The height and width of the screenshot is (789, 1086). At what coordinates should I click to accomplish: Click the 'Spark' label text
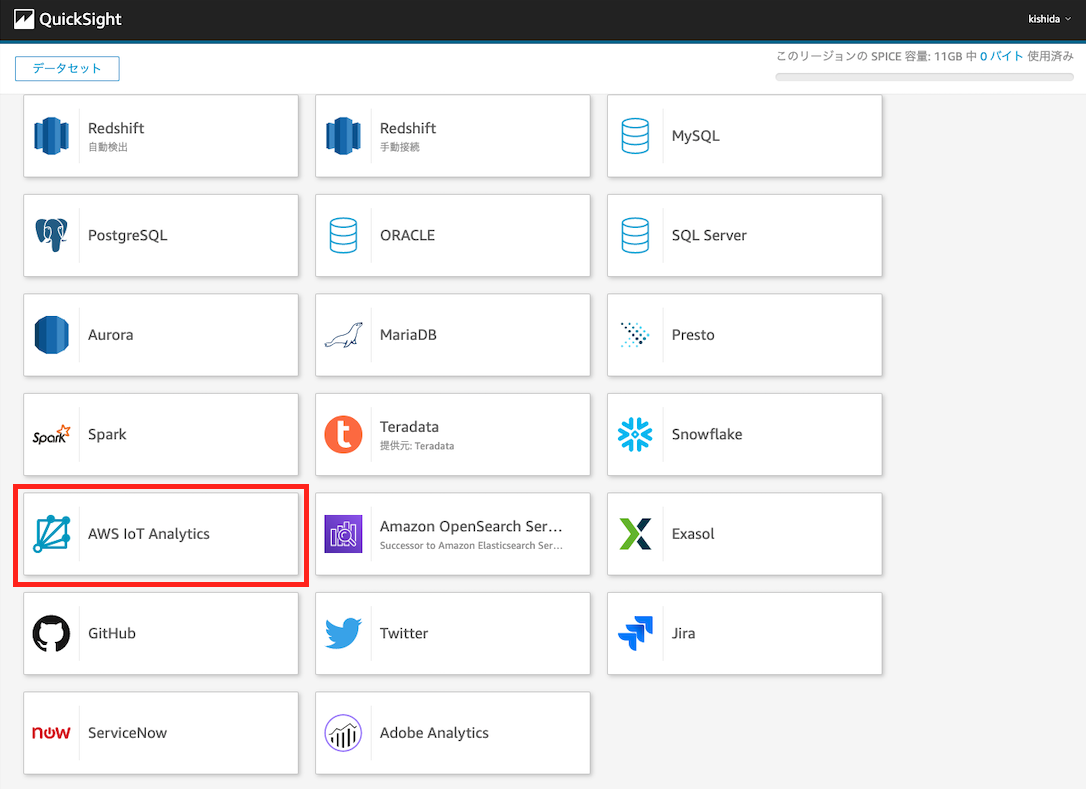107,434
